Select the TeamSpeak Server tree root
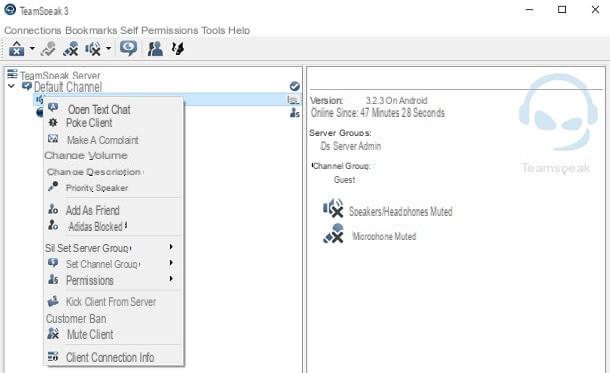610x373 pixels. (x=60, y=75)
